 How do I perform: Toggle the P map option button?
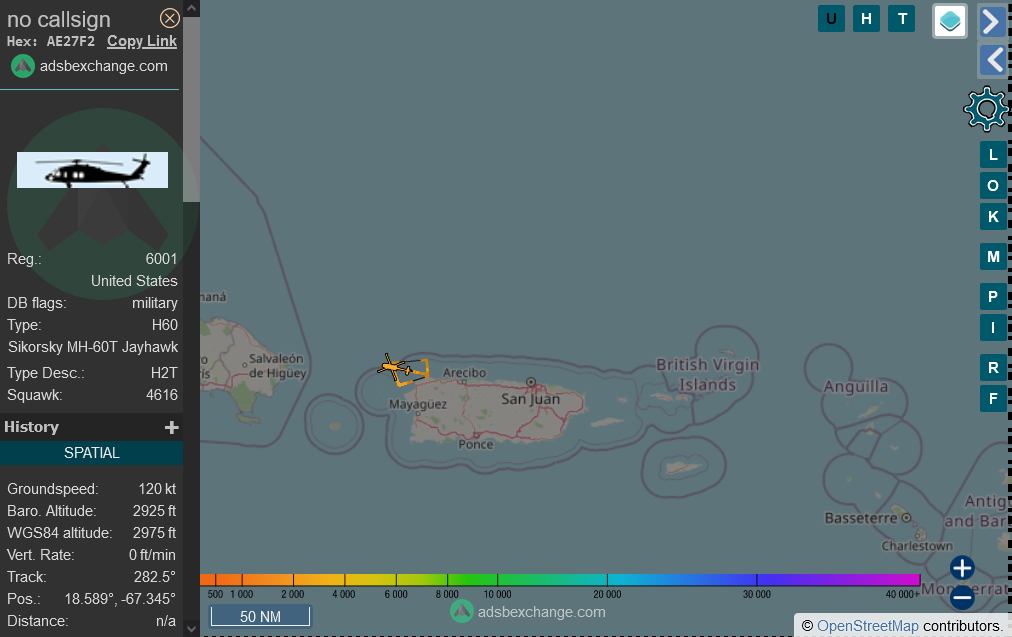tap(993, 297)
